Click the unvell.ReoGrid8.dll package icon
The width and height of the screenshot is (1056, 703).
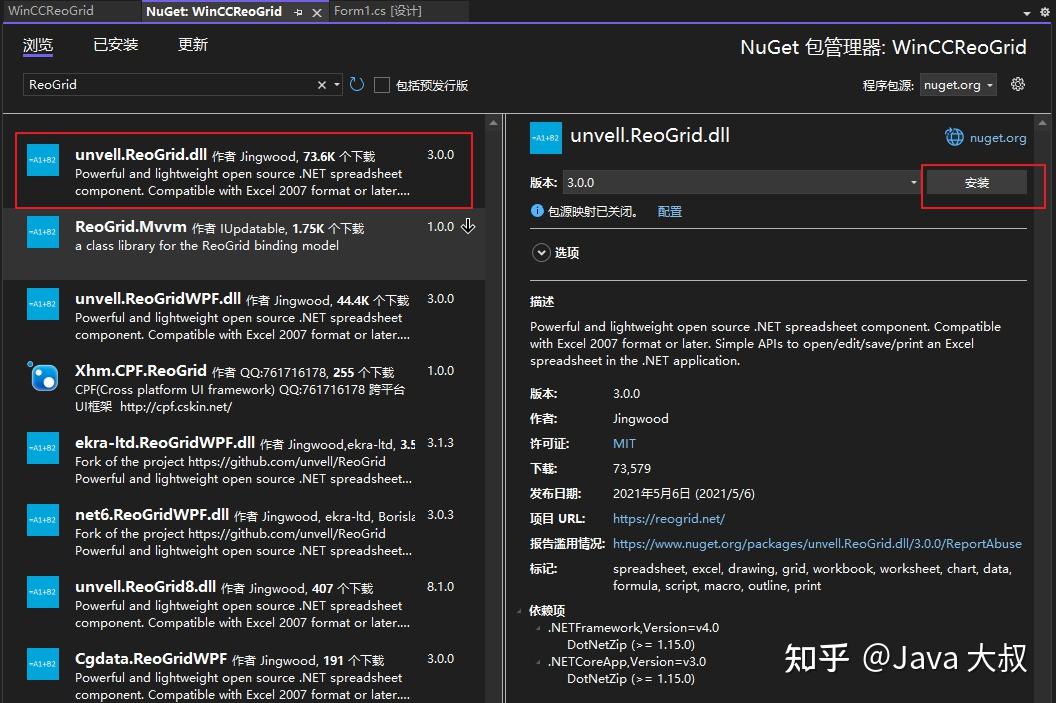(43, 594)
